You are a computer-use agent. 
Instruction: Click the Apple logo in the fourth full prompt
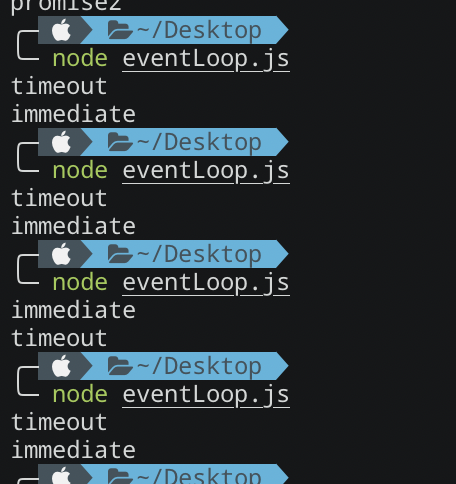pyautogui.click(x=61, y=366)
